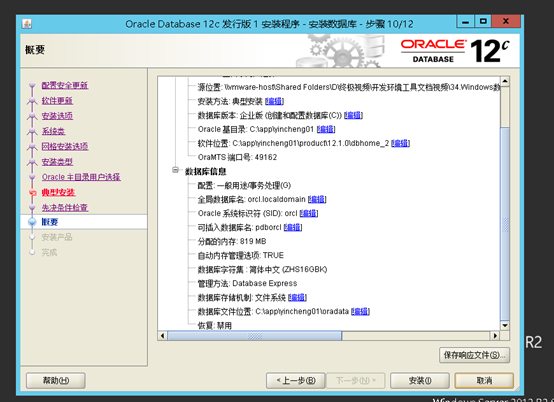Screen dimensions: 554x402
Task: Select the 管理方法: Database Express row
Action: pos(247,283)
